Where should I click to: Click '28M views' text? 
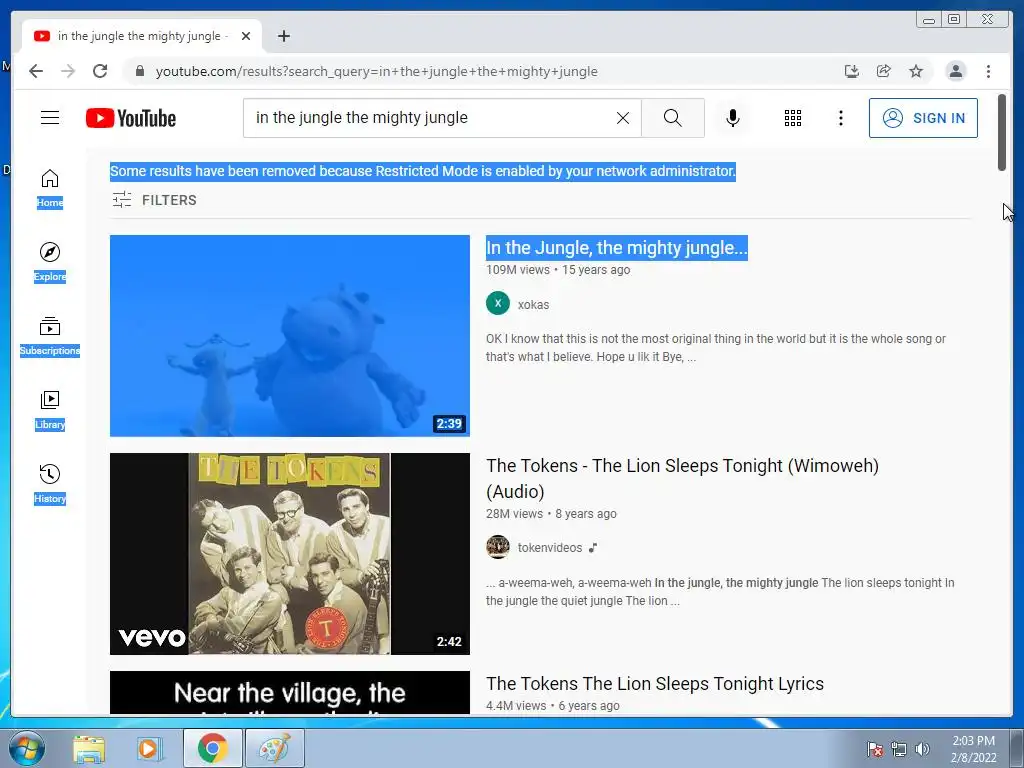(514, 514)
